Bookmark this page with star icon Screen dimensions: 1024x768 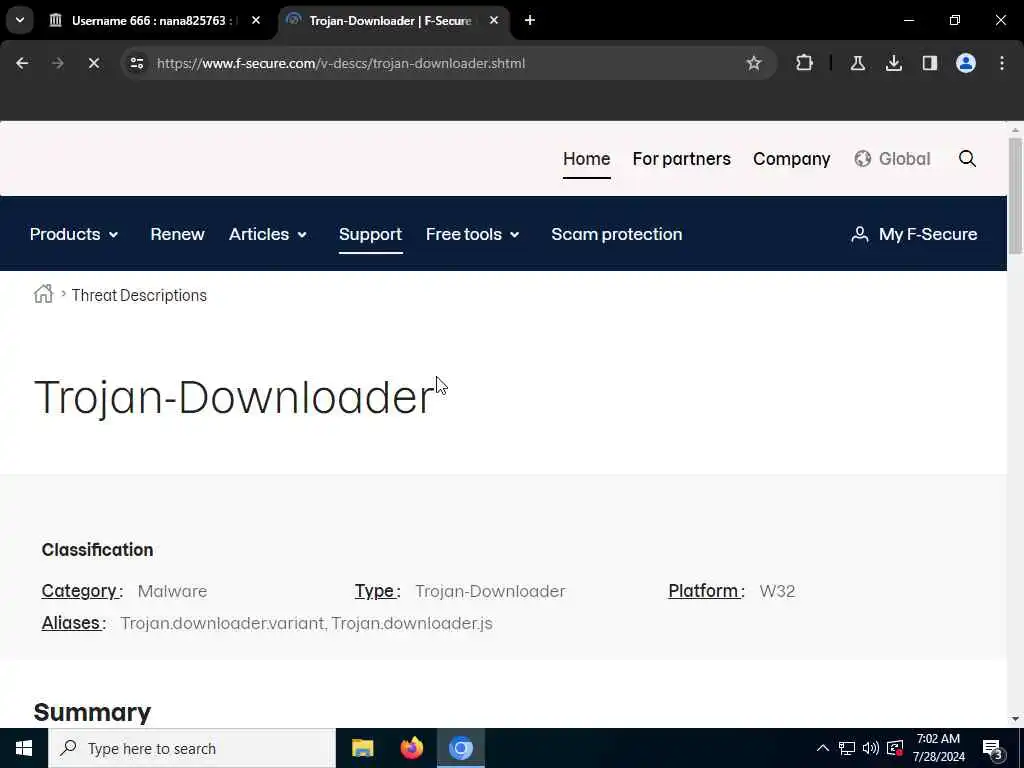tap(754, 63)
